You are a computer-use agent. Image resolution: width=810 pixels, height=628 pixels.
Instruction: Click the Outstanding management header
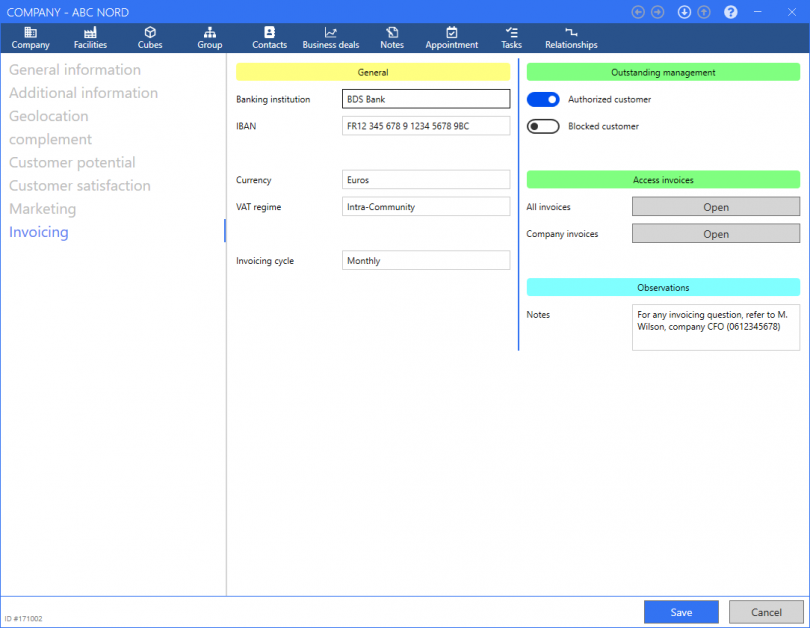coord(663,72)
